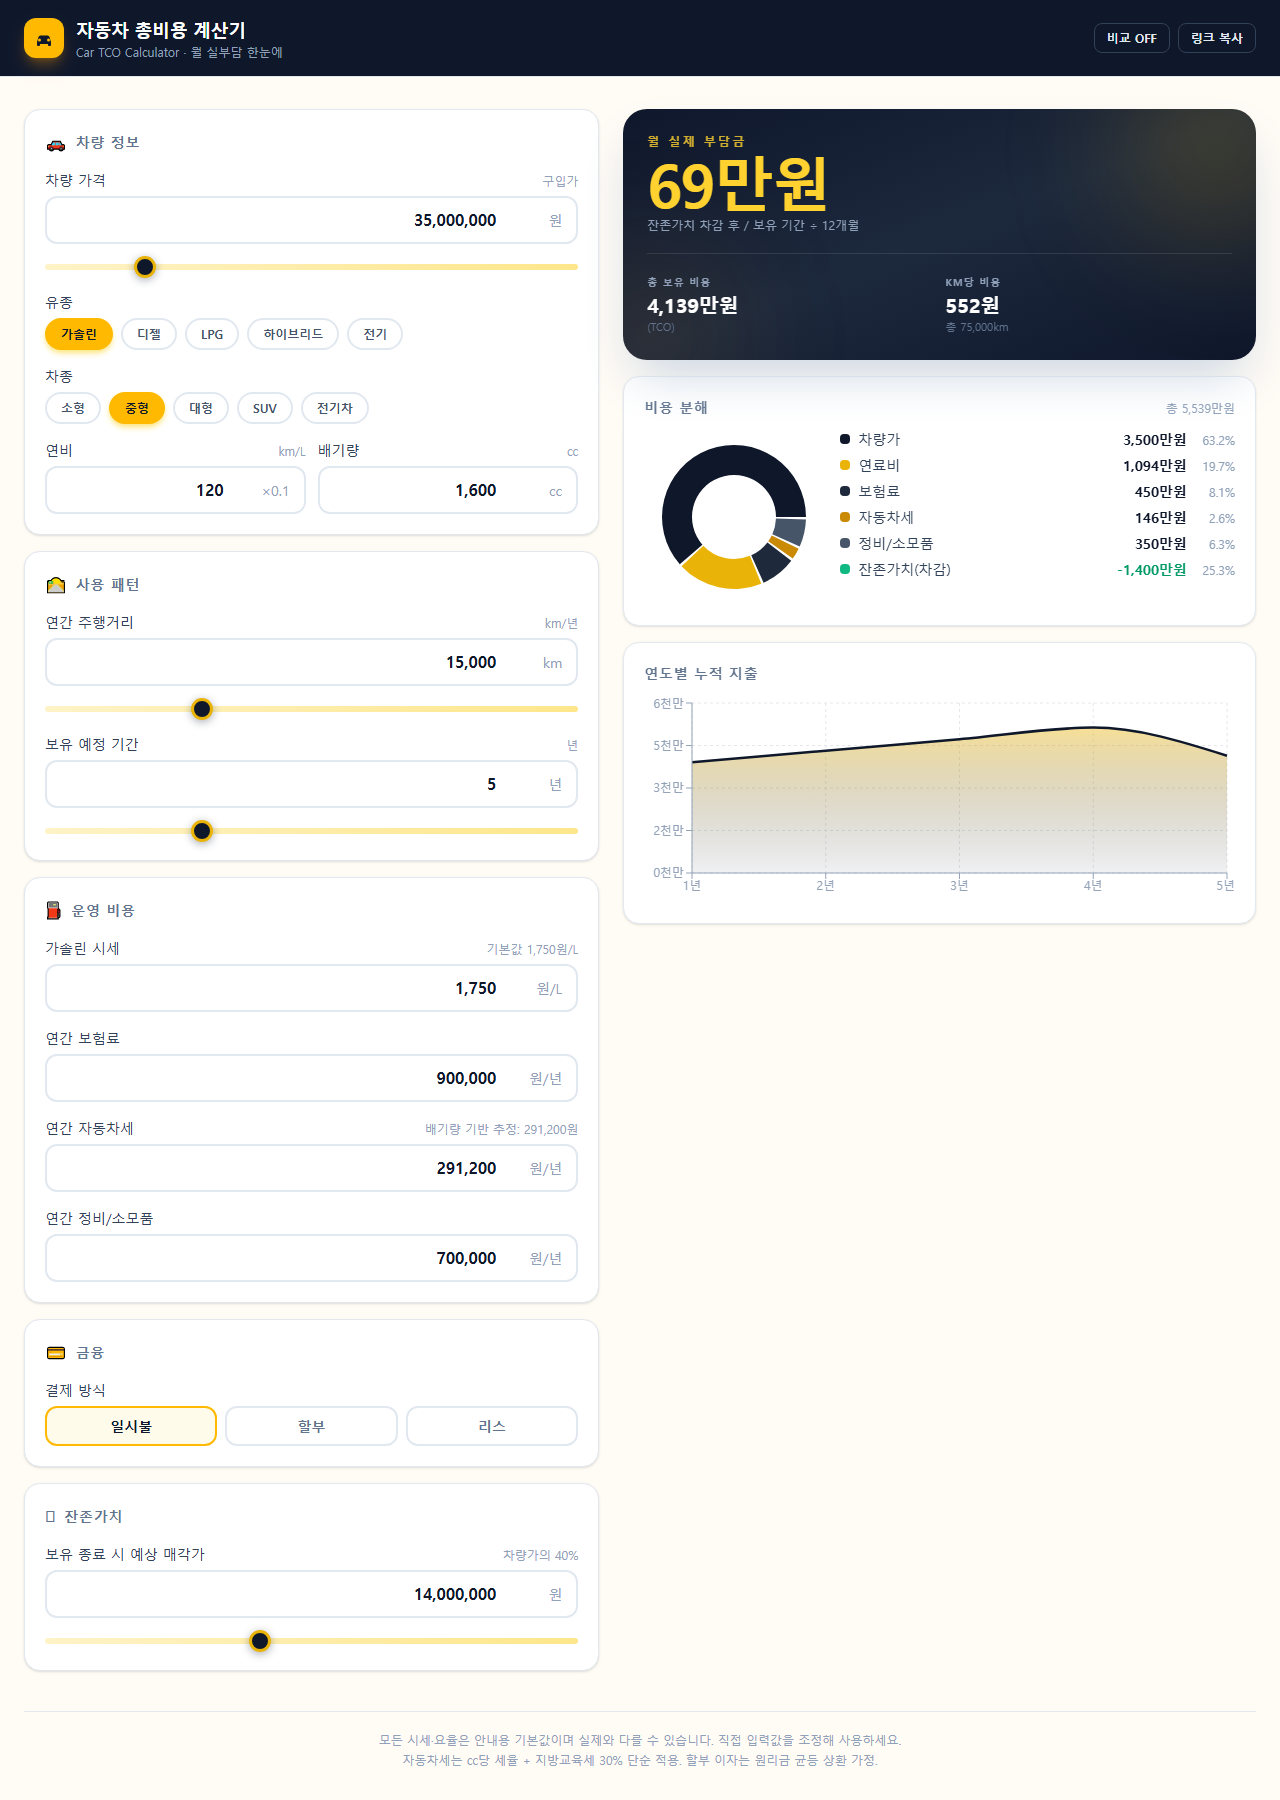Switch payment method to 일시불
The height and width of the screenshot is (1800, 1280).
pos(131,1426)
